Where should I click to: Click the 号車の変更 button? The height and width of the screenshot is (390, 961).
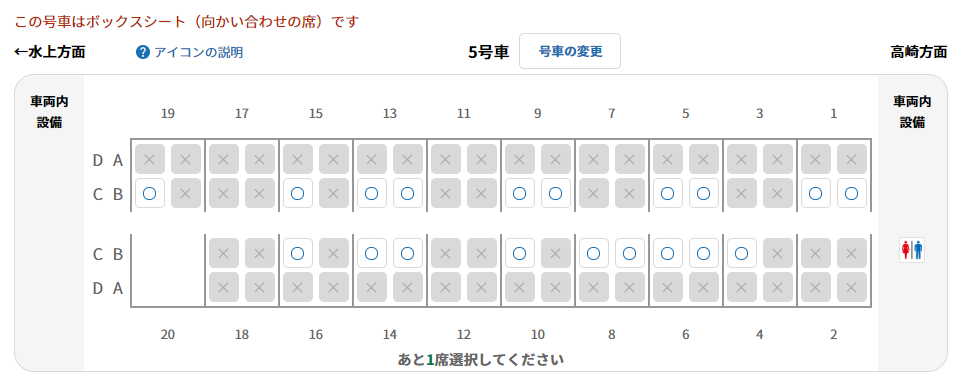(x=570, y=51)
